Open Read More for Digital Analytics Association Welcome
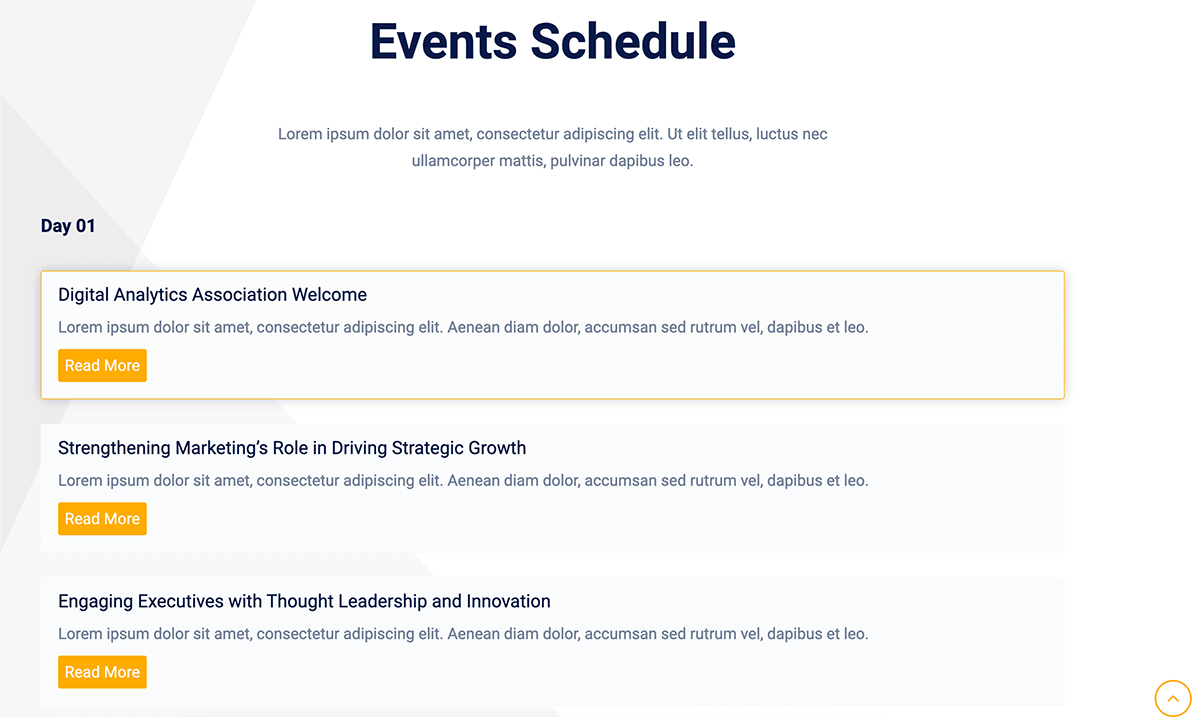Viewport: 1200px width, 717px height. click(x=102, y=366)
